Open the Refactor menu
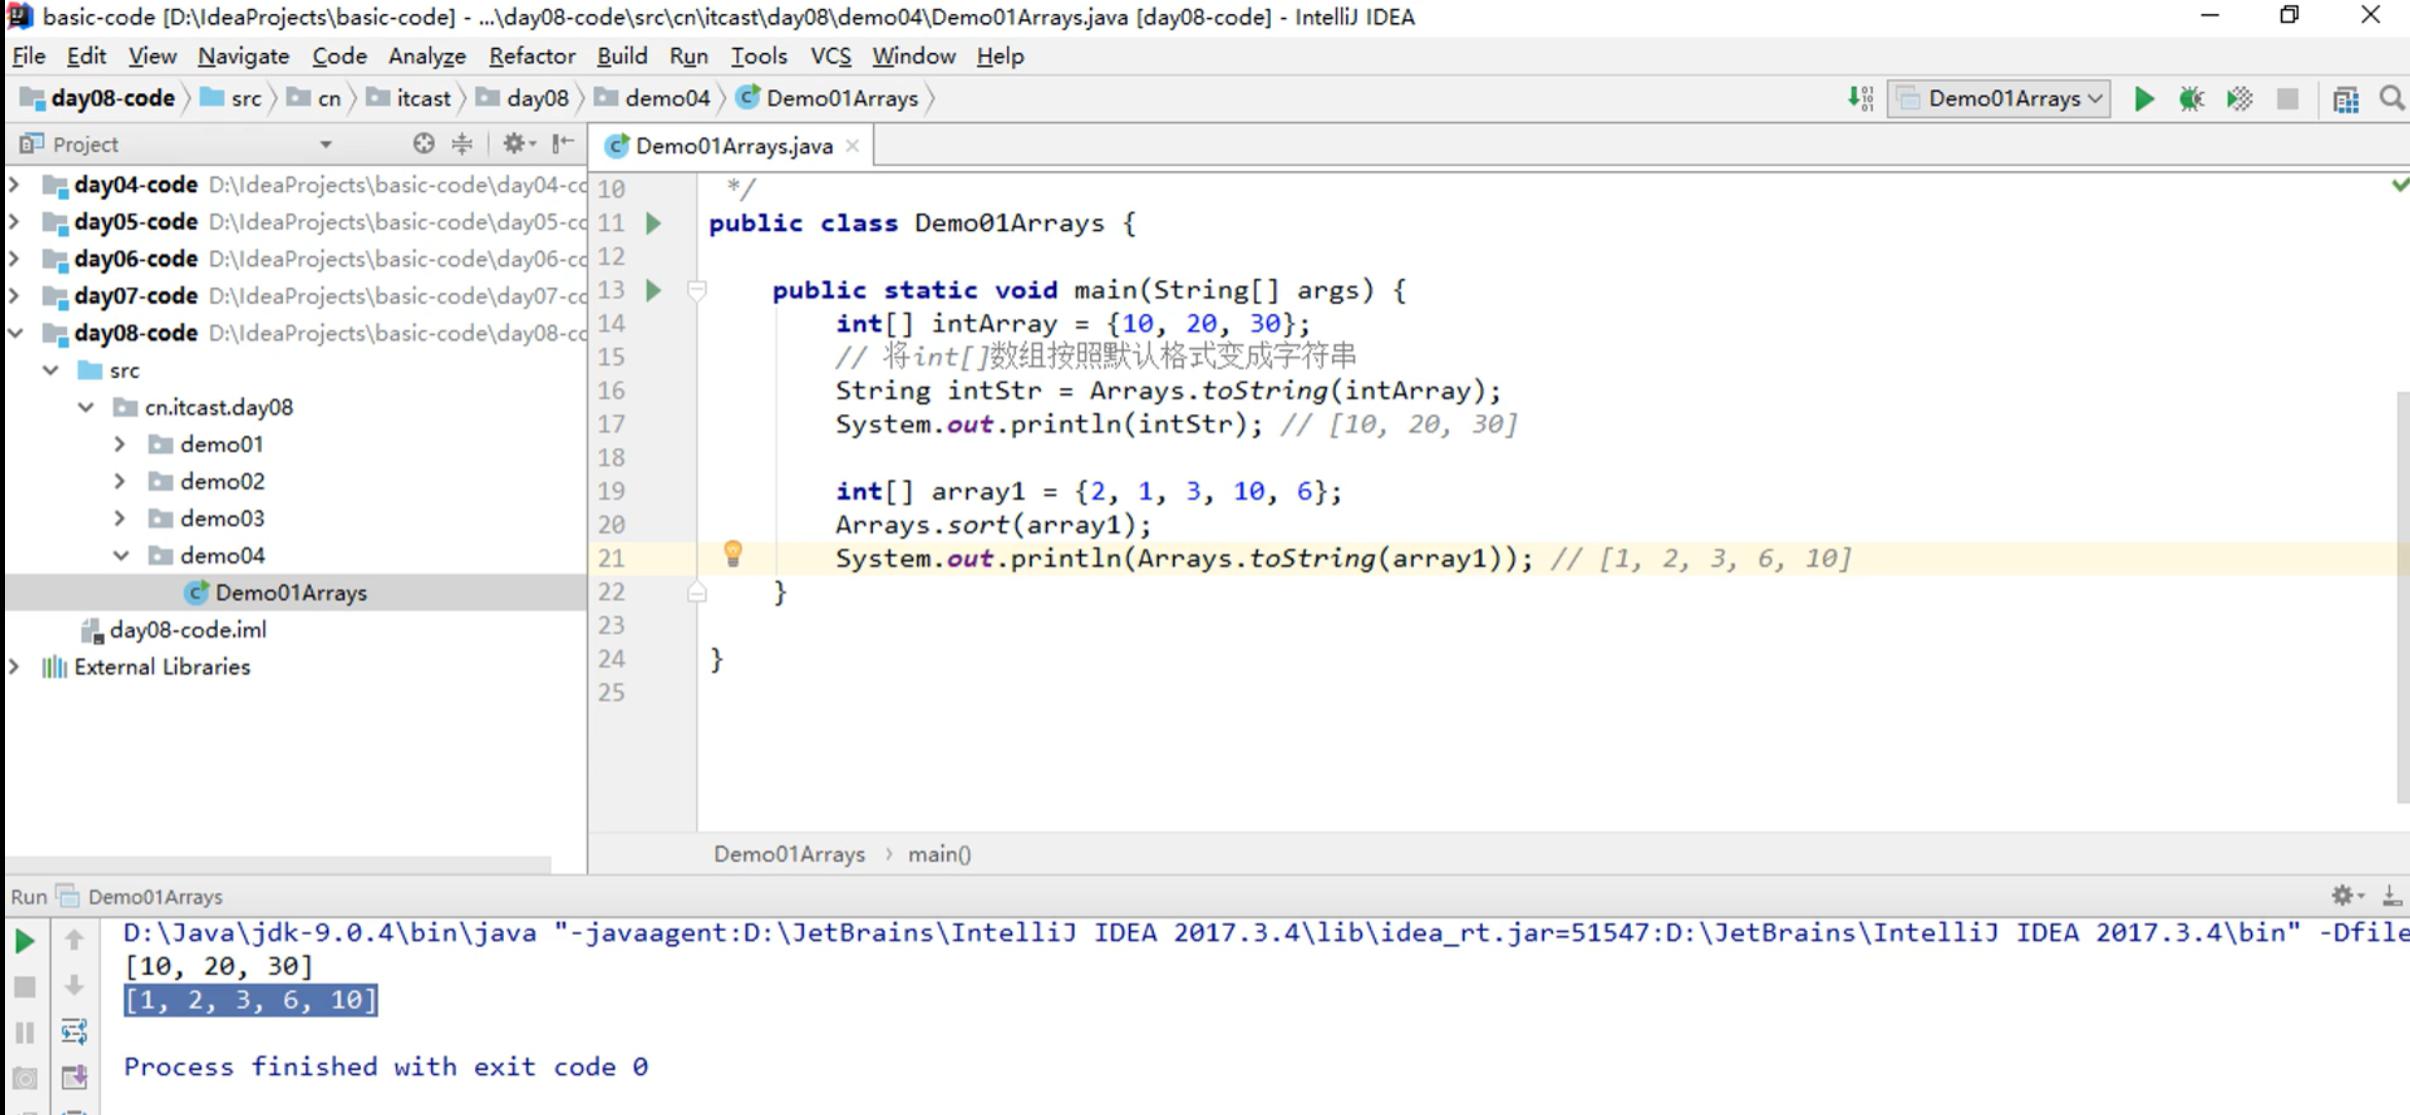This screenshot has width=2410, height=1115. [531, 56]
